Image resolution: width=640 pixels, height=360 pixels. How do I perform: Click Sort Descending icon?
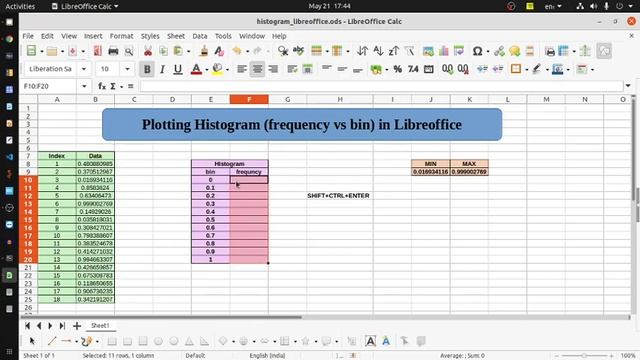pos(394,51)
